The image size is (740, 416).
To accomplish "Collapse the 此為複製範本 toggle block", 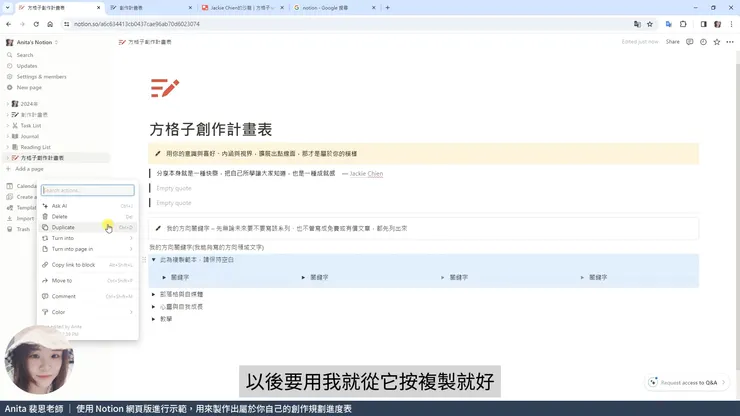I will (153, 260).
